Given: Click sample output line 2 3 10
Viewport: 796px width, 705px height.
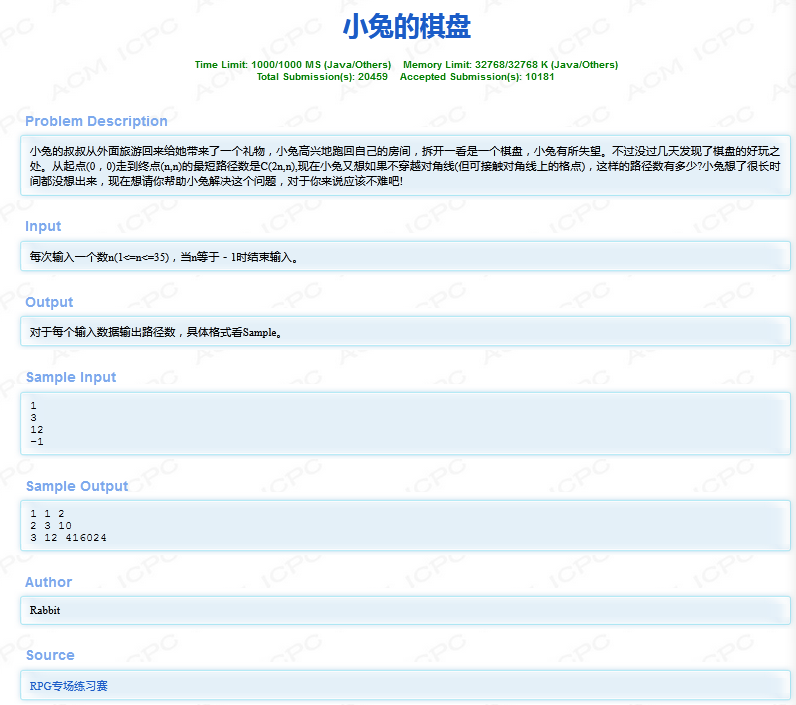Looking at the screenshot, I should tap(51, 526).
